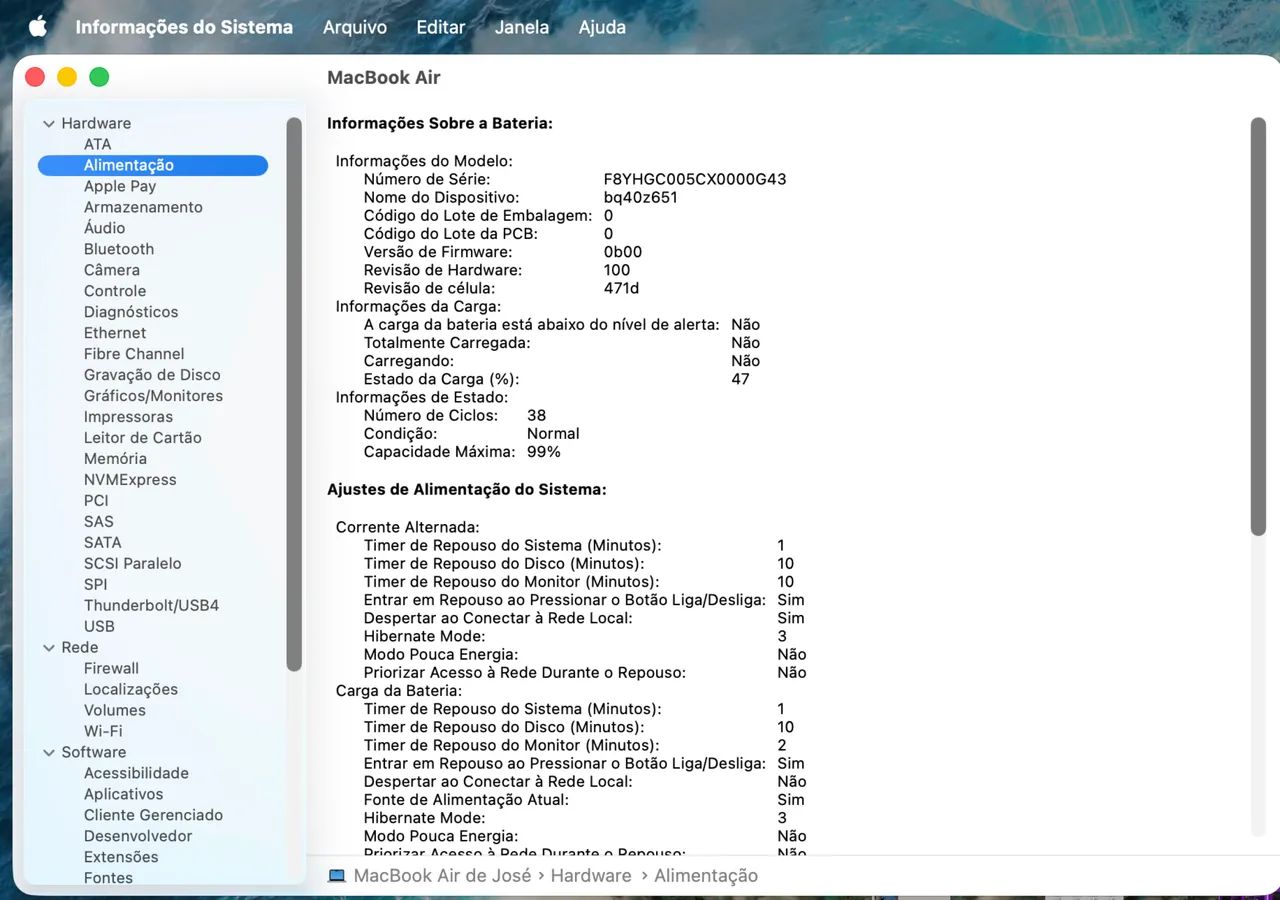The height and width of the screenshot is (900, 1280).
Task: Select Thunderbolt/USB4 in the sidebar
Action: pos(151,606)
